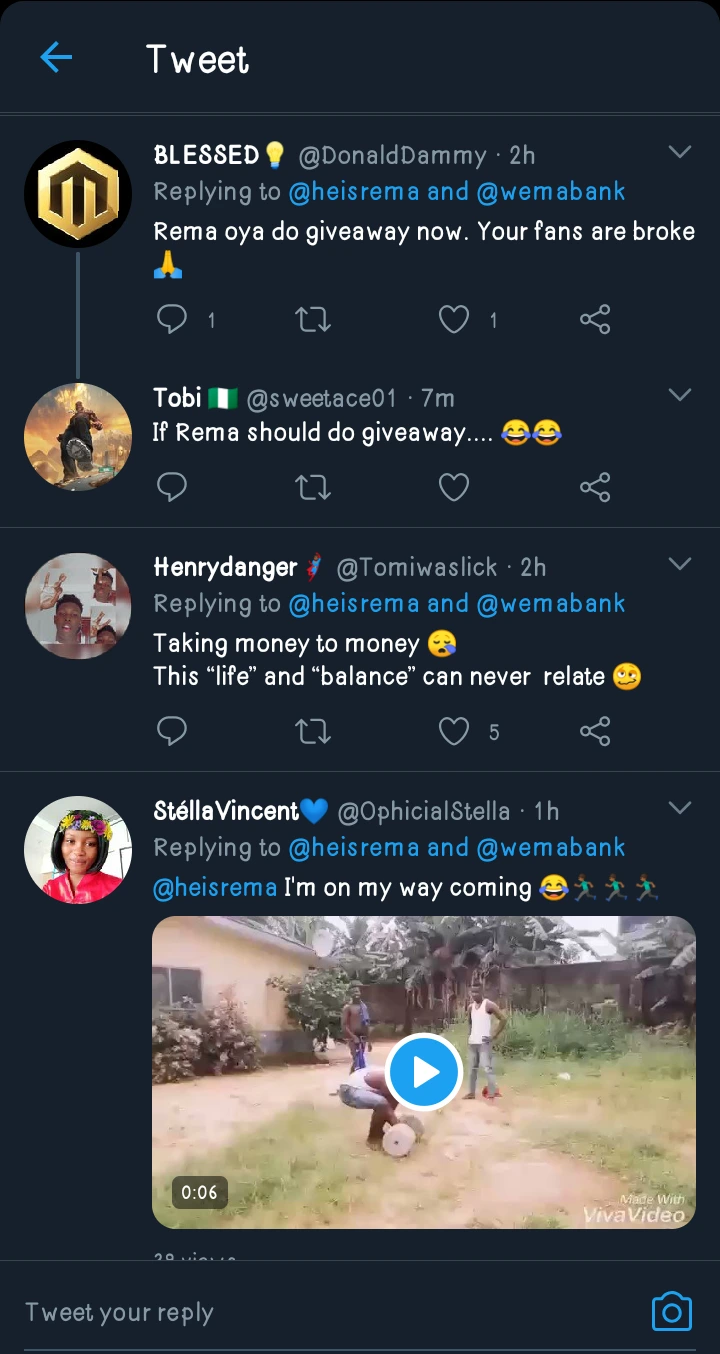Viewport: 720px width, 1354px height.
Task: Like Tobi's tweet
Action: pyautogui.click(x=454, y=487)
